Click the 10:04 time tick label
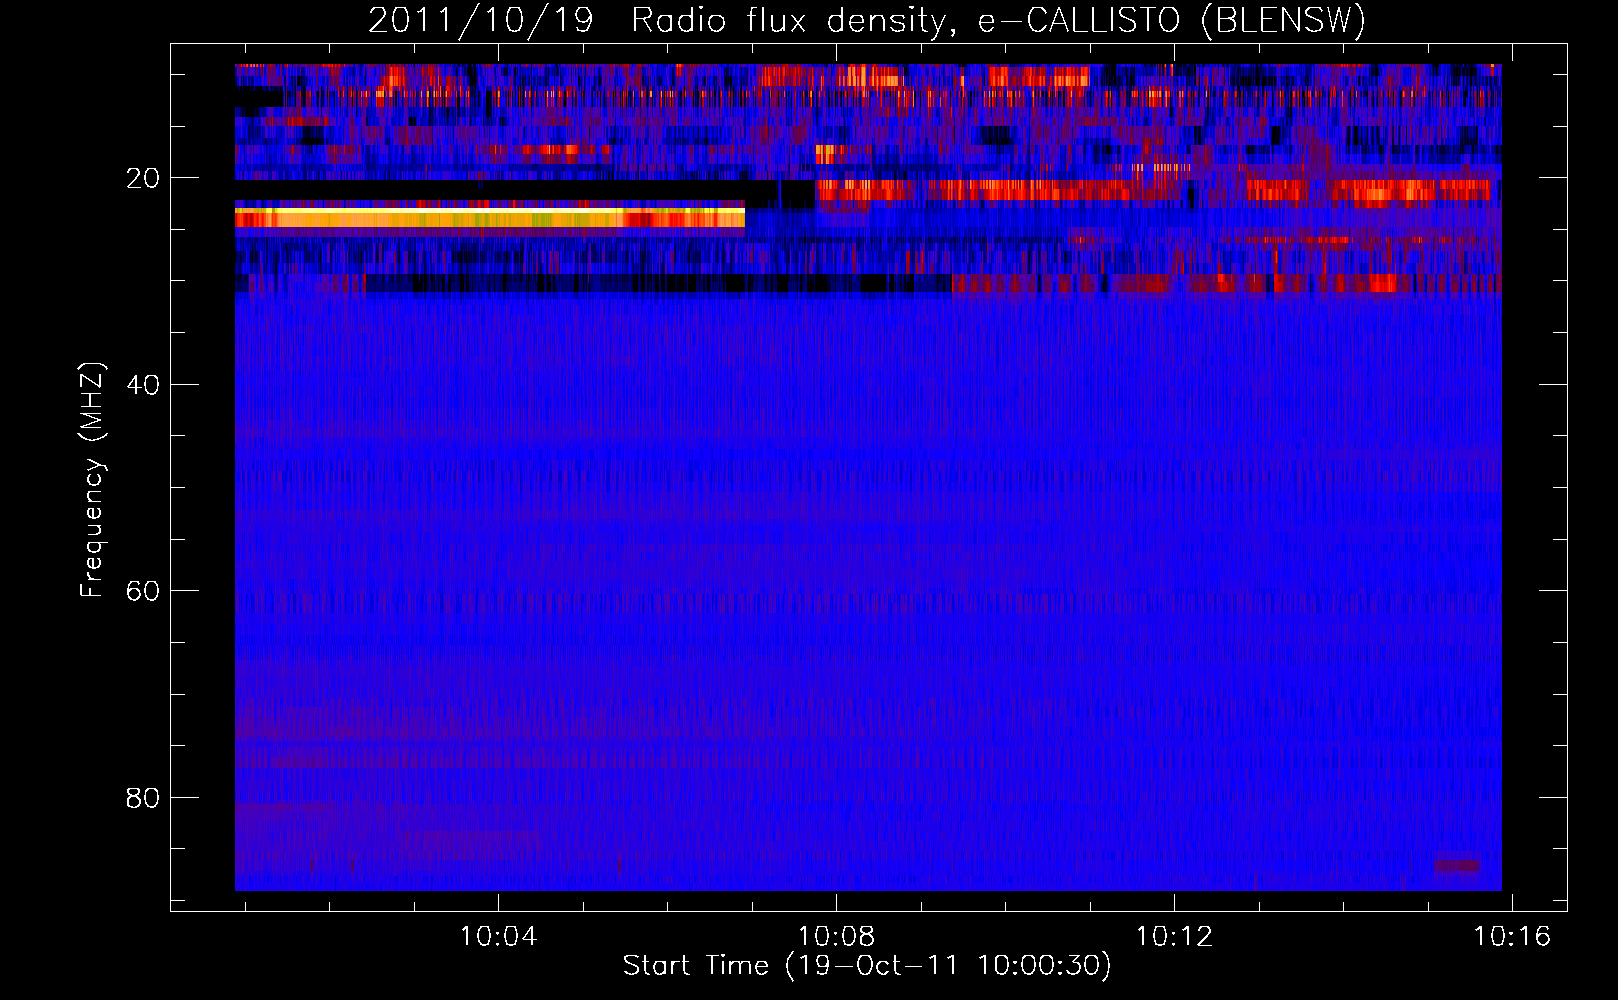The height and width of the screenshot is (1000, 1618). 498,936
